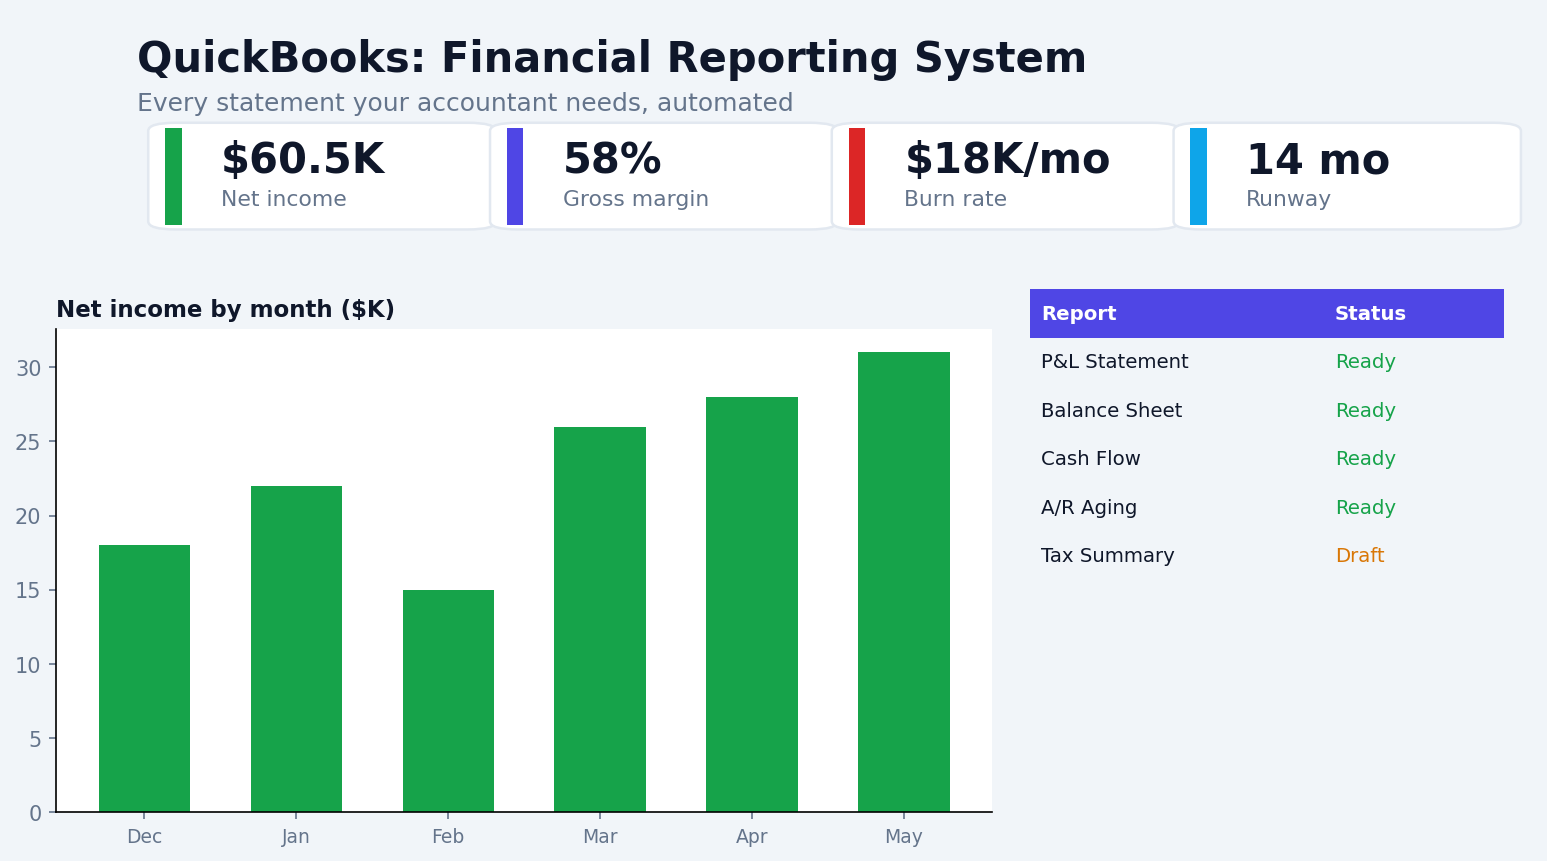Click the 14 mo runway value
This screenshot has width=1547, height=861.
[1318, 161]
